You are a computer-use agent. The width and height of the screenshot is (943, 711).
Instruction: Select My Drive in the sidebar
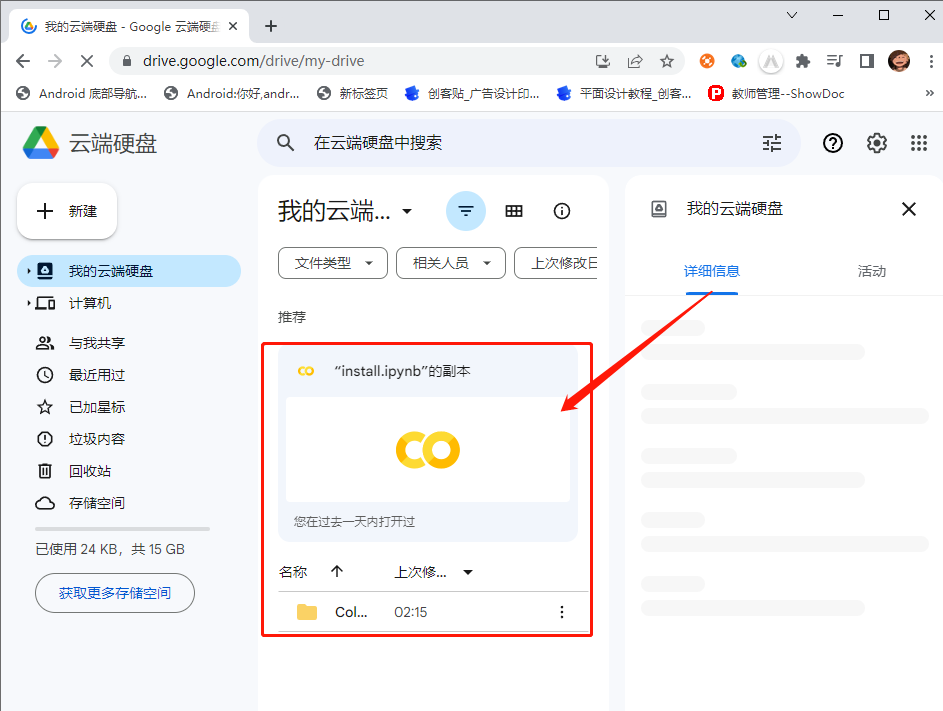point(129,271)
